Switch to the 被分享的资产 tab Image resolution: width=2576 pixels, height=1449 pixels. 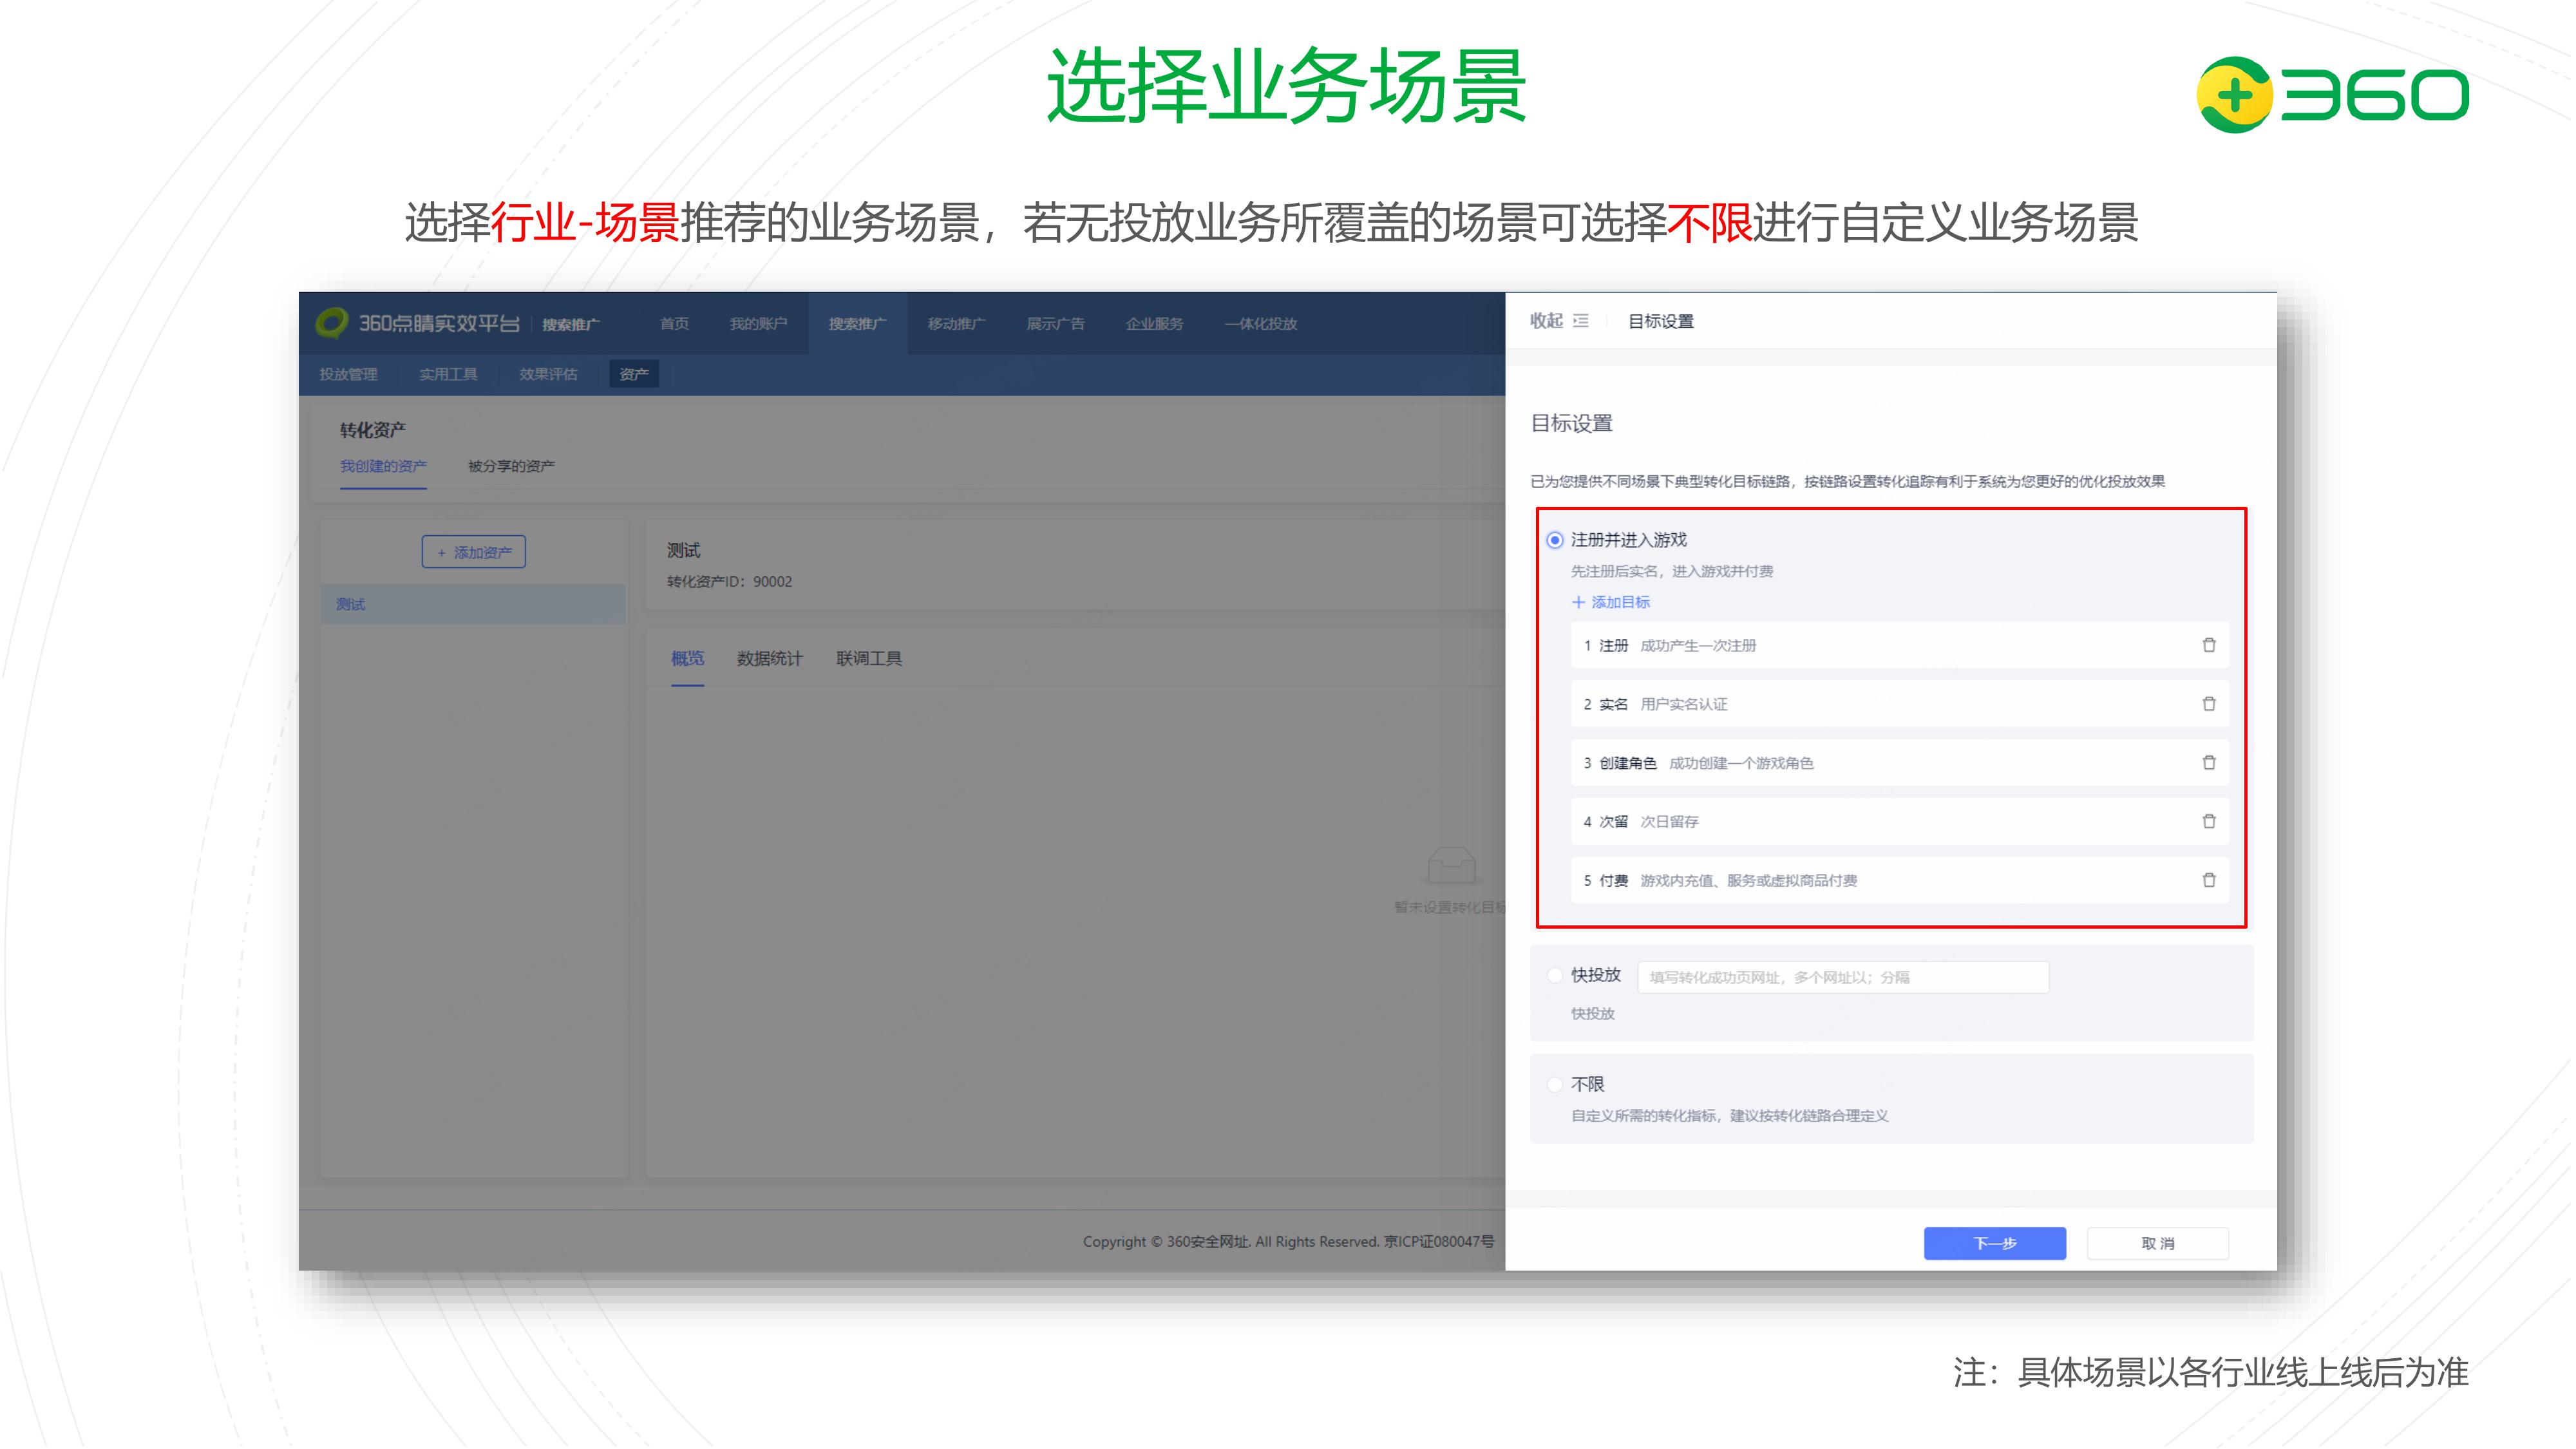pos(511,466)
